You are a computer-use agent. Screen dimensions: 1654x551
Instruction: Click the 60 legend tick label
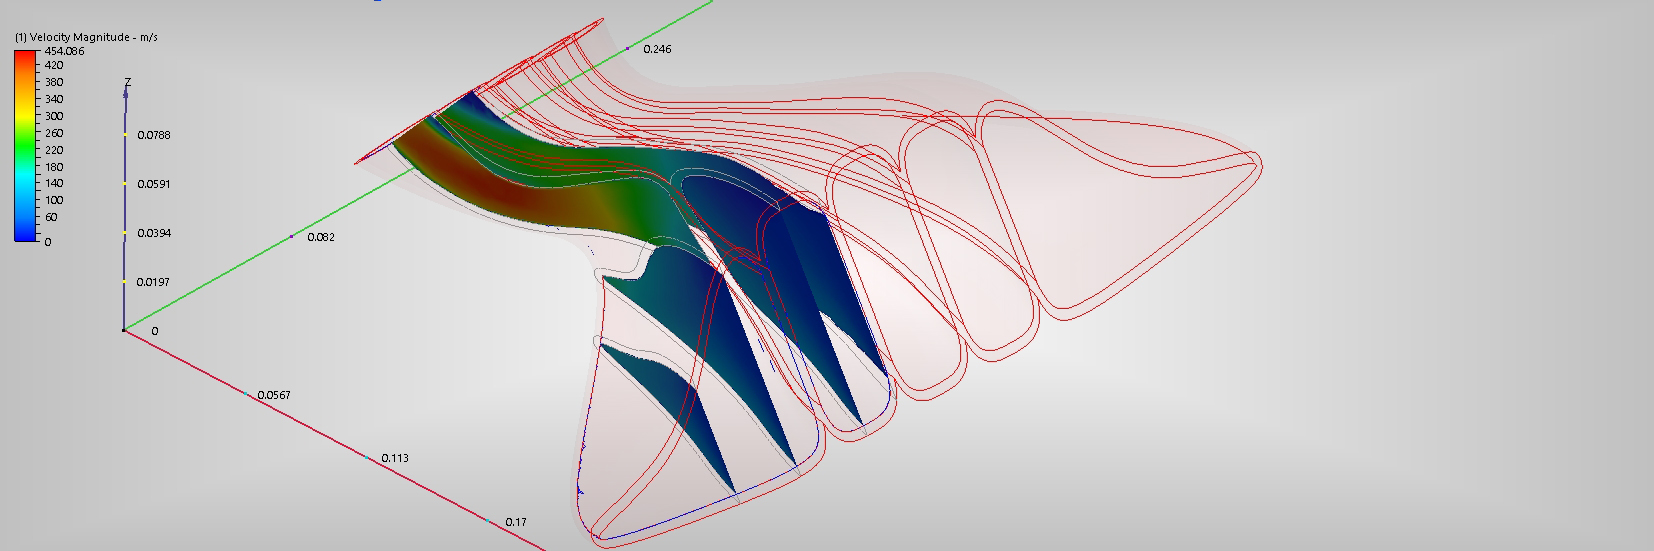(51, 217)
